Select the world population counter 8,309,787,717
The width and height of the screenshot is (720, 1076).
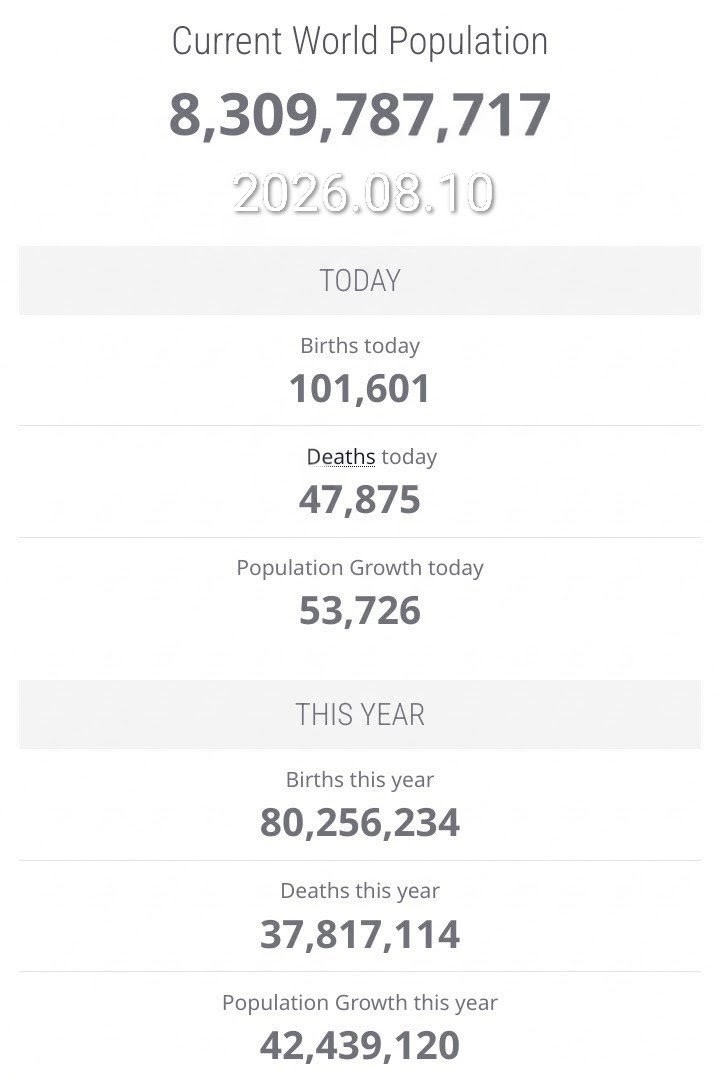[360, 115]
